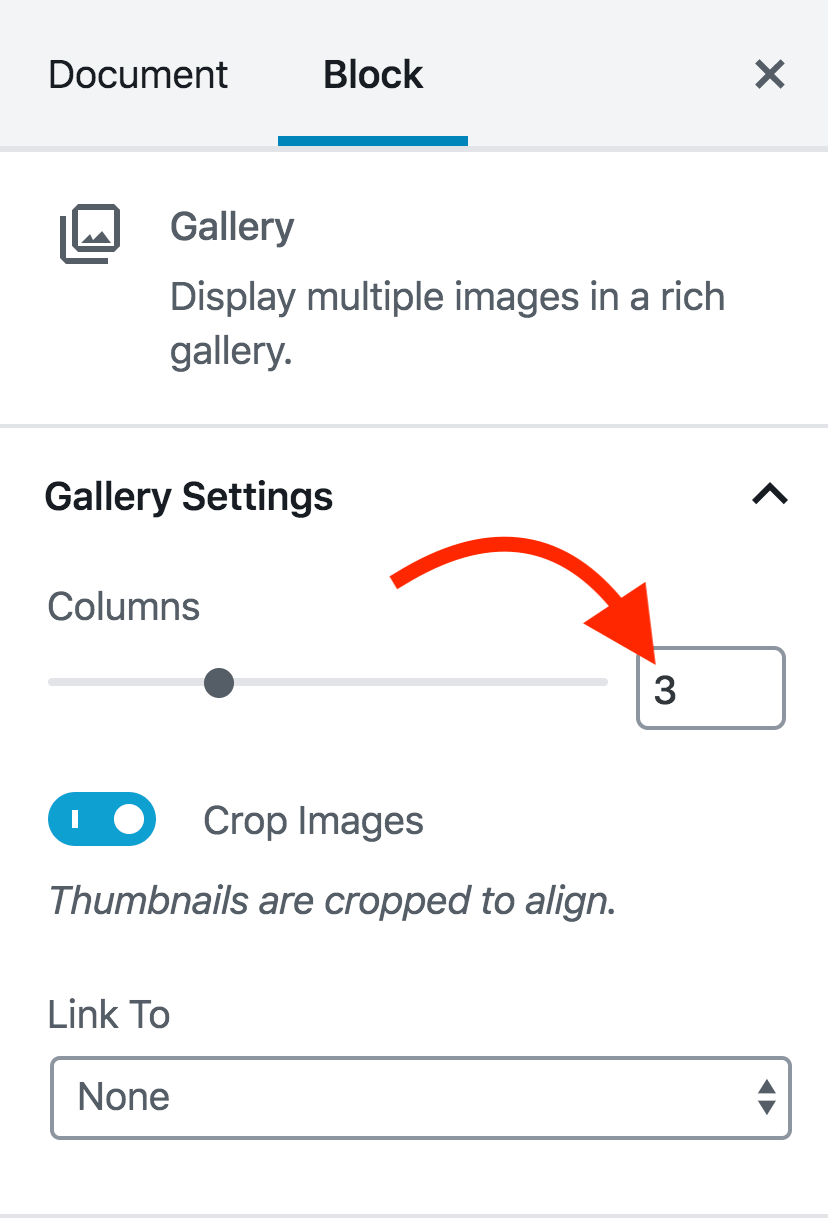Click the Gallery block icon
Viewport: 828px width, 1218px height.
click(x=90, y=233)
